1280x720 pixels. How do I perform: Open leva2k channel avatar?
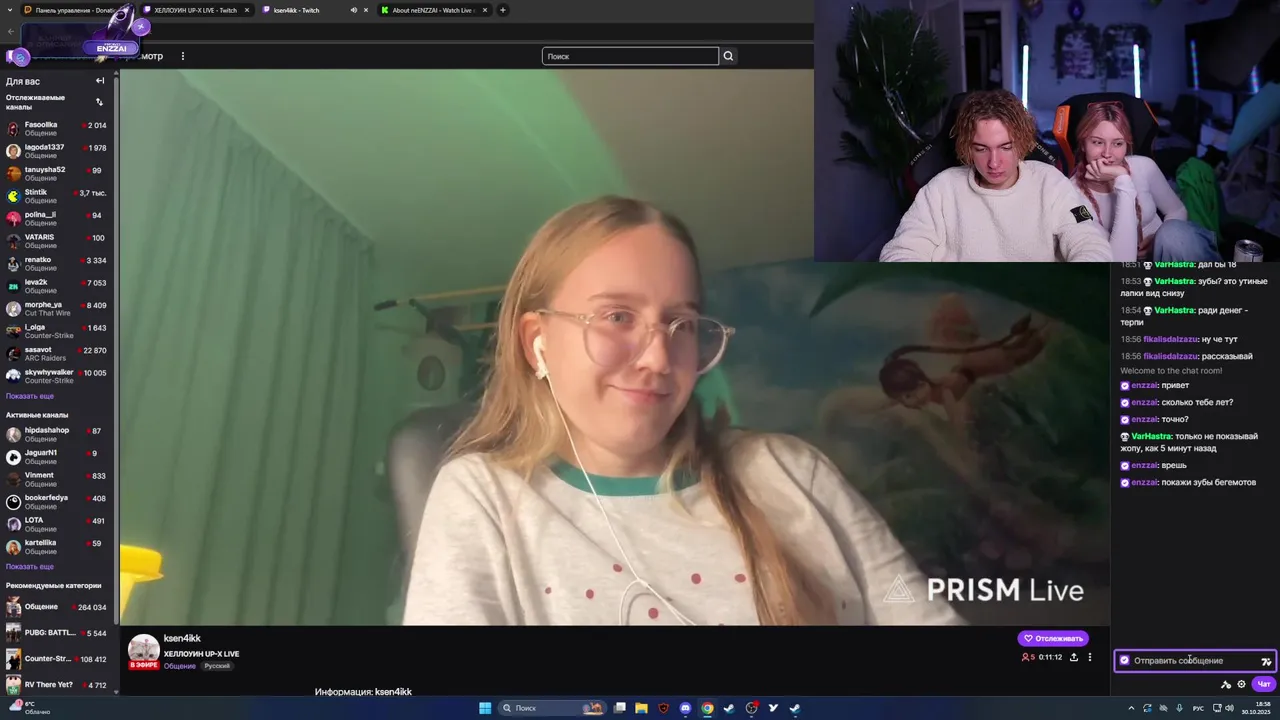[13, 286]
